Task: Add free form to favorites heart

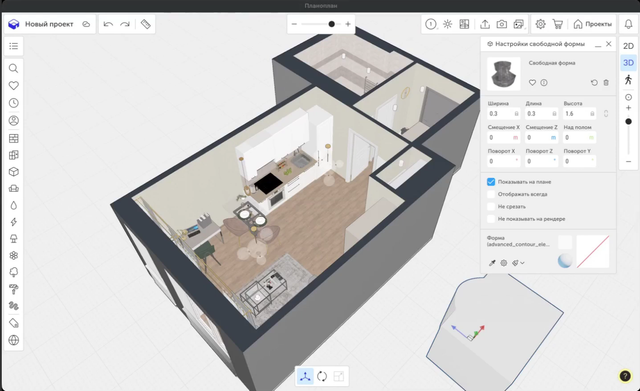Action: (x=532, y=82)
